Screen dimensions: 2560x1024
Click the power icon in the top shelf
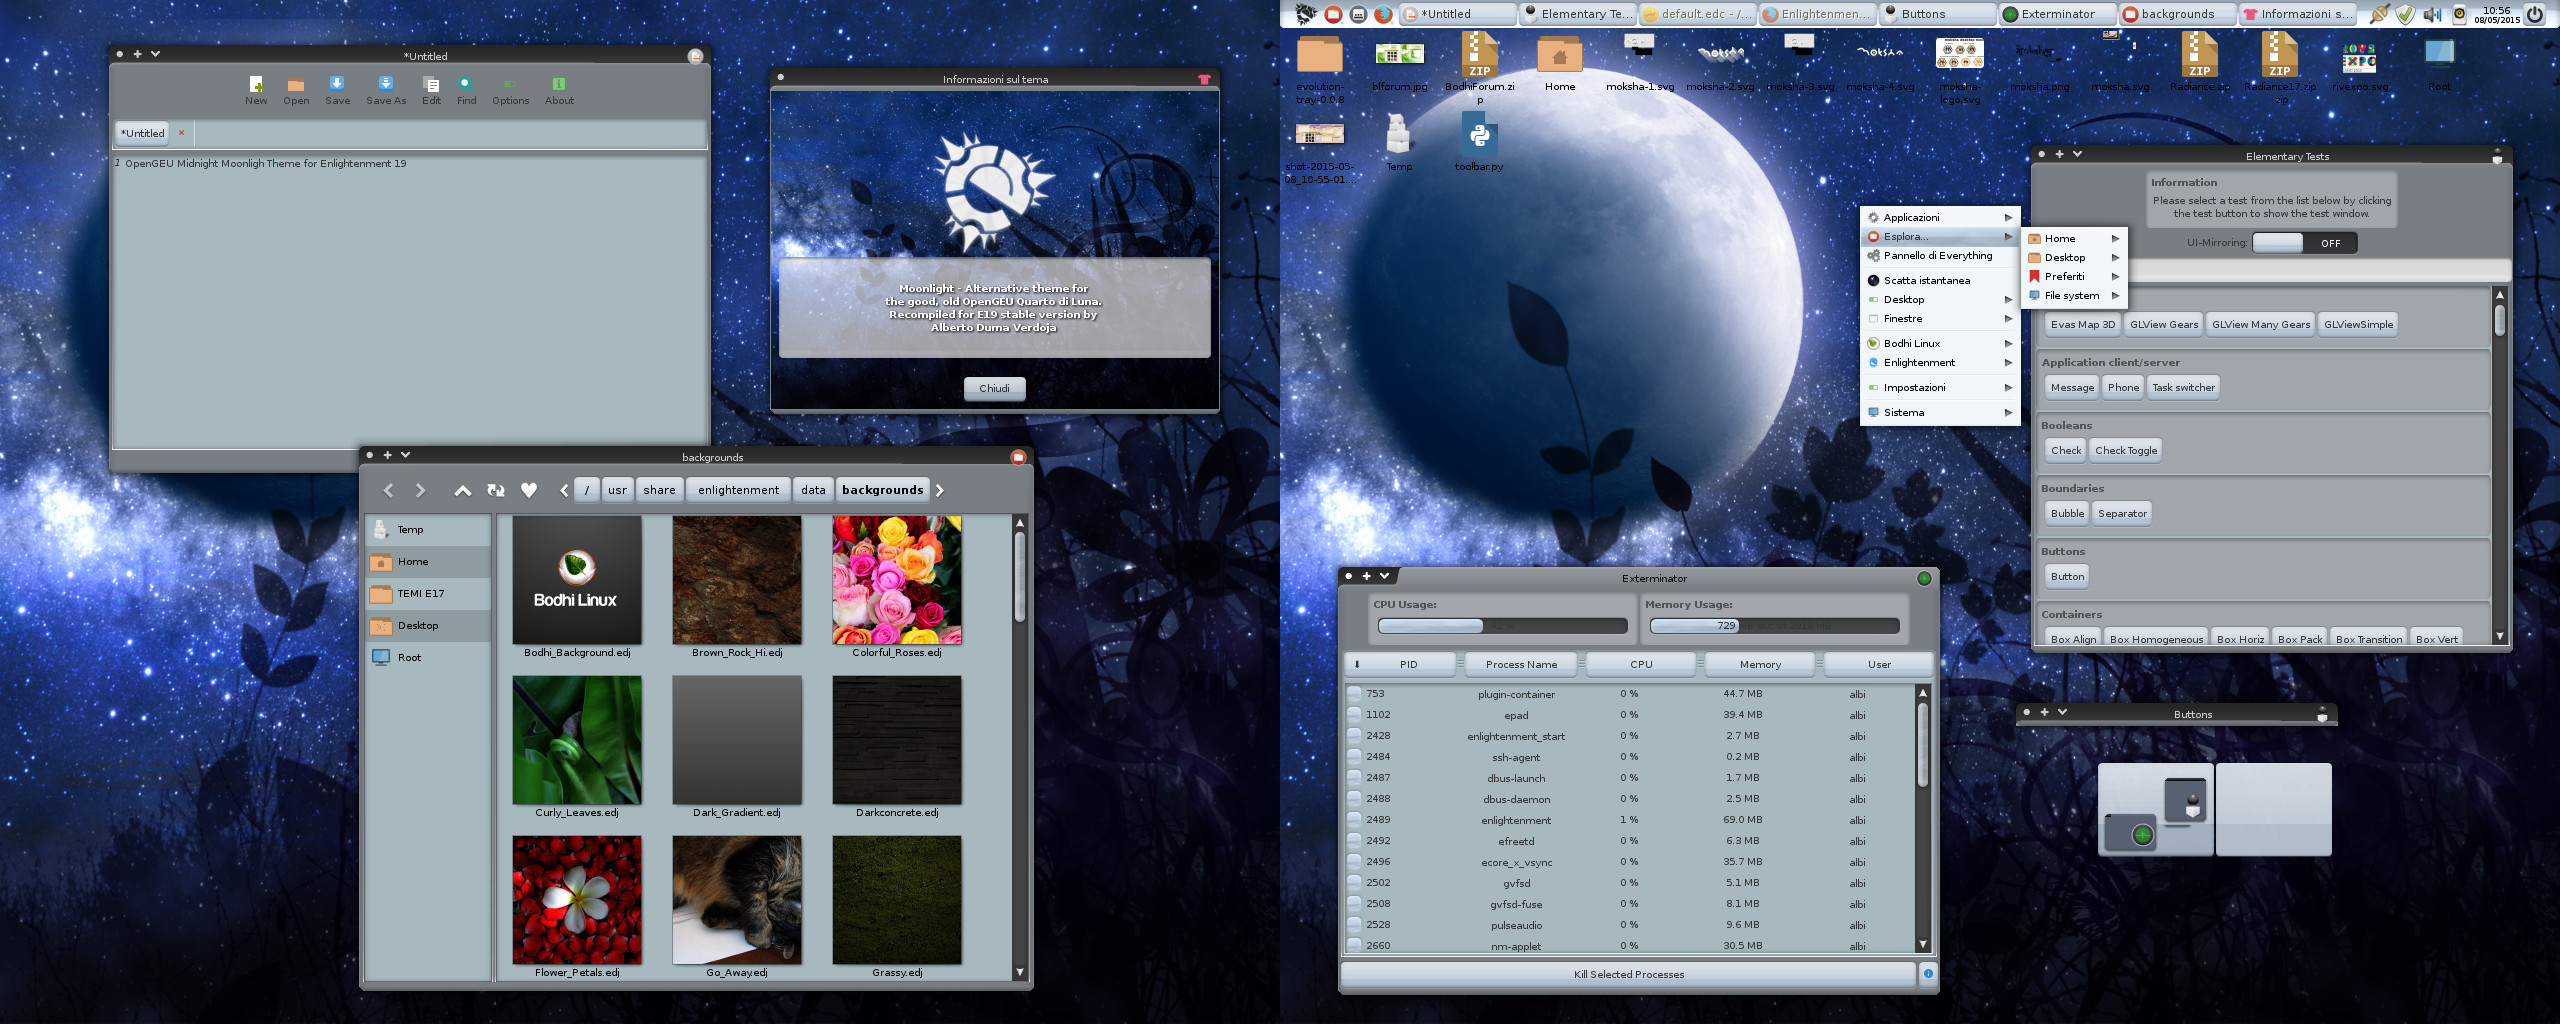pyautogui.click(x=2535, y=14)
